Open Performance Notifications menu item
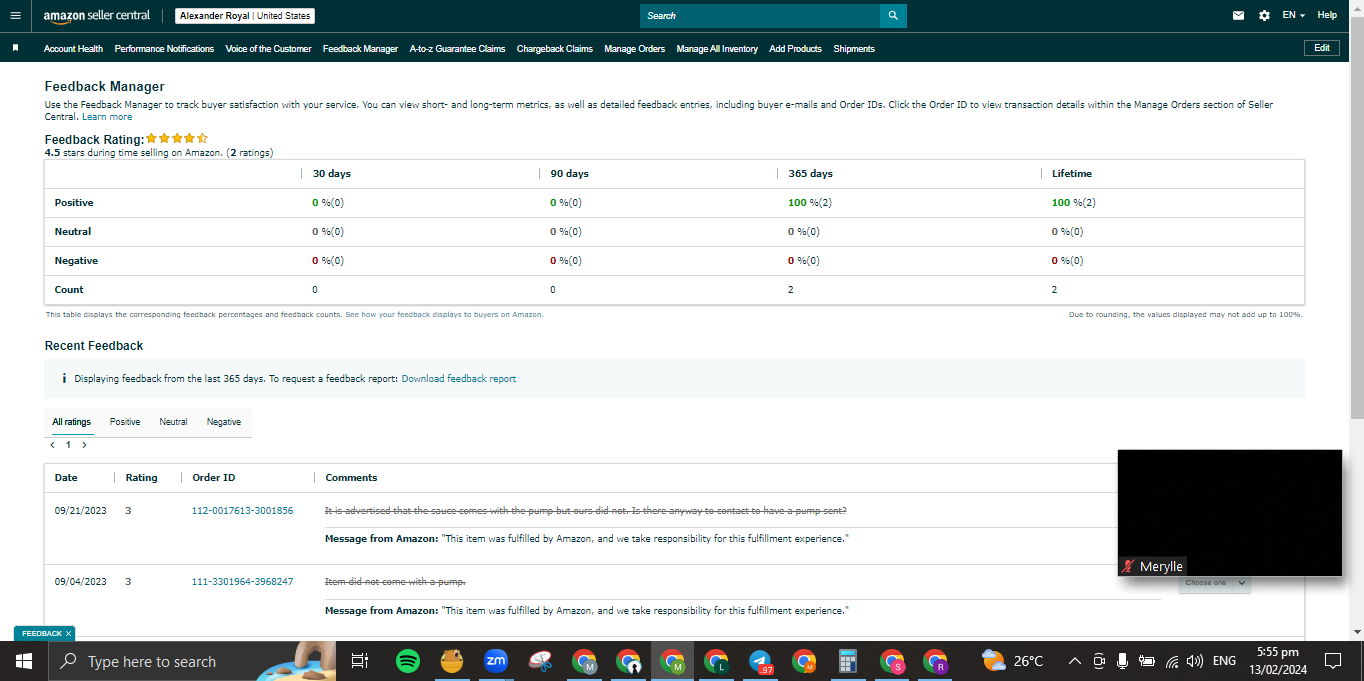The image size is (1364, 681). (x=164, y=48)
